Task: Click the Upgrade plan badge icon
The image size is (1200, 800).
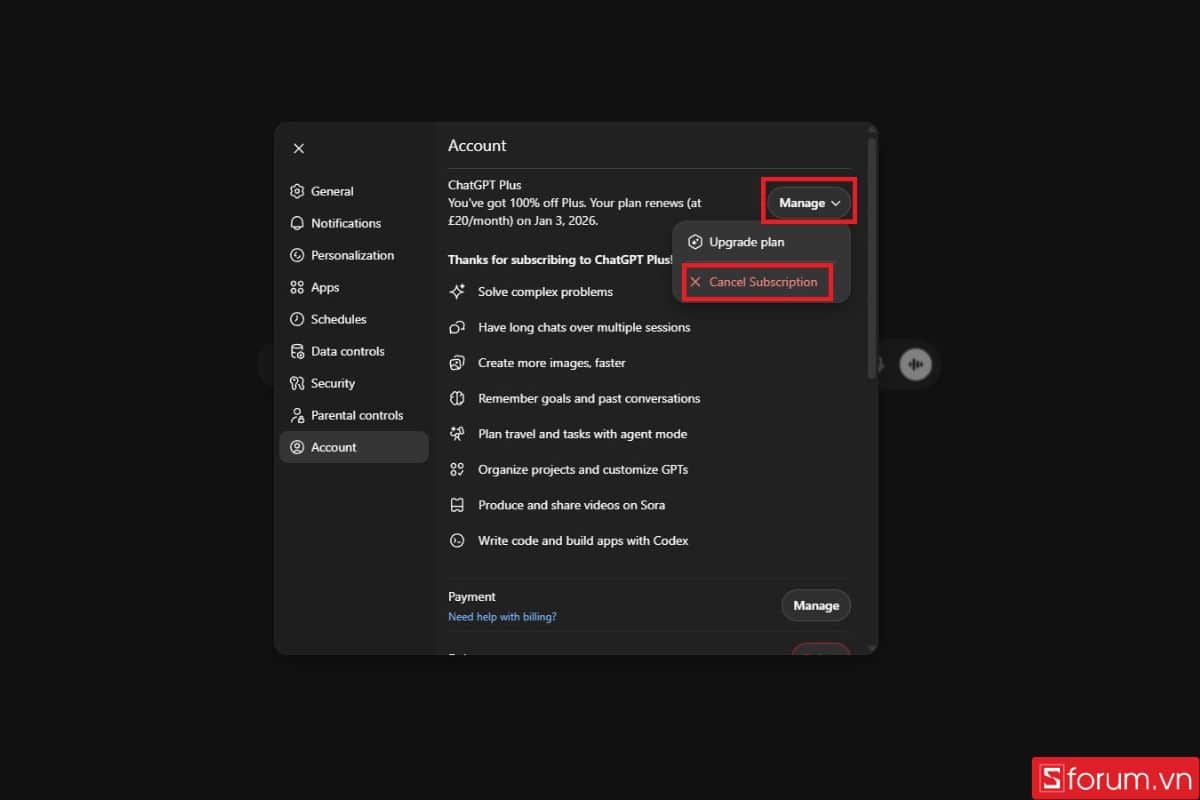Action: click(x=696, y=242)
